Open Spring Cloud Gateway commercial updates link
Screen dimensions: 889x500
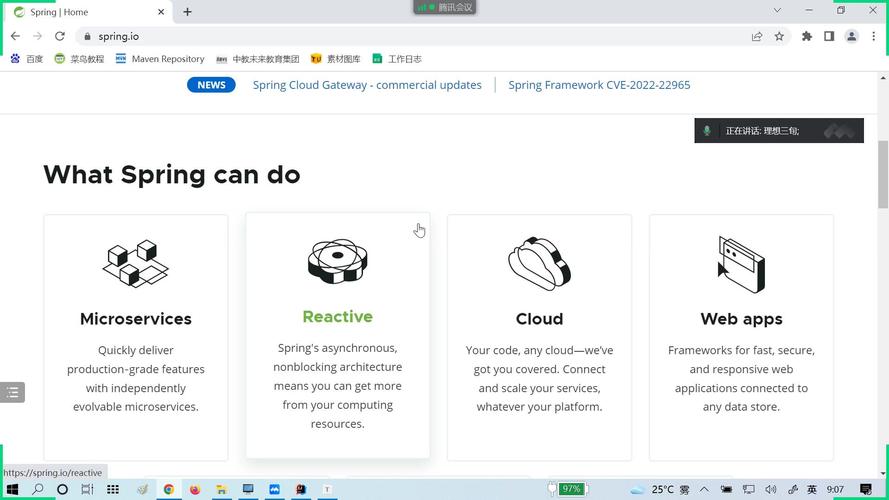coord(367,85)
